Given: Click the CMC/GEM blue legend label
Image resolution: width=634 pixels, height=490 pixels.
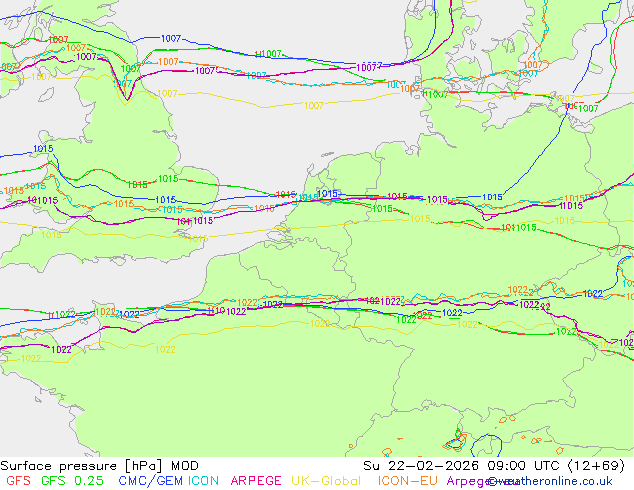Looking at the screenshot, I should click(x=150, y=481).
